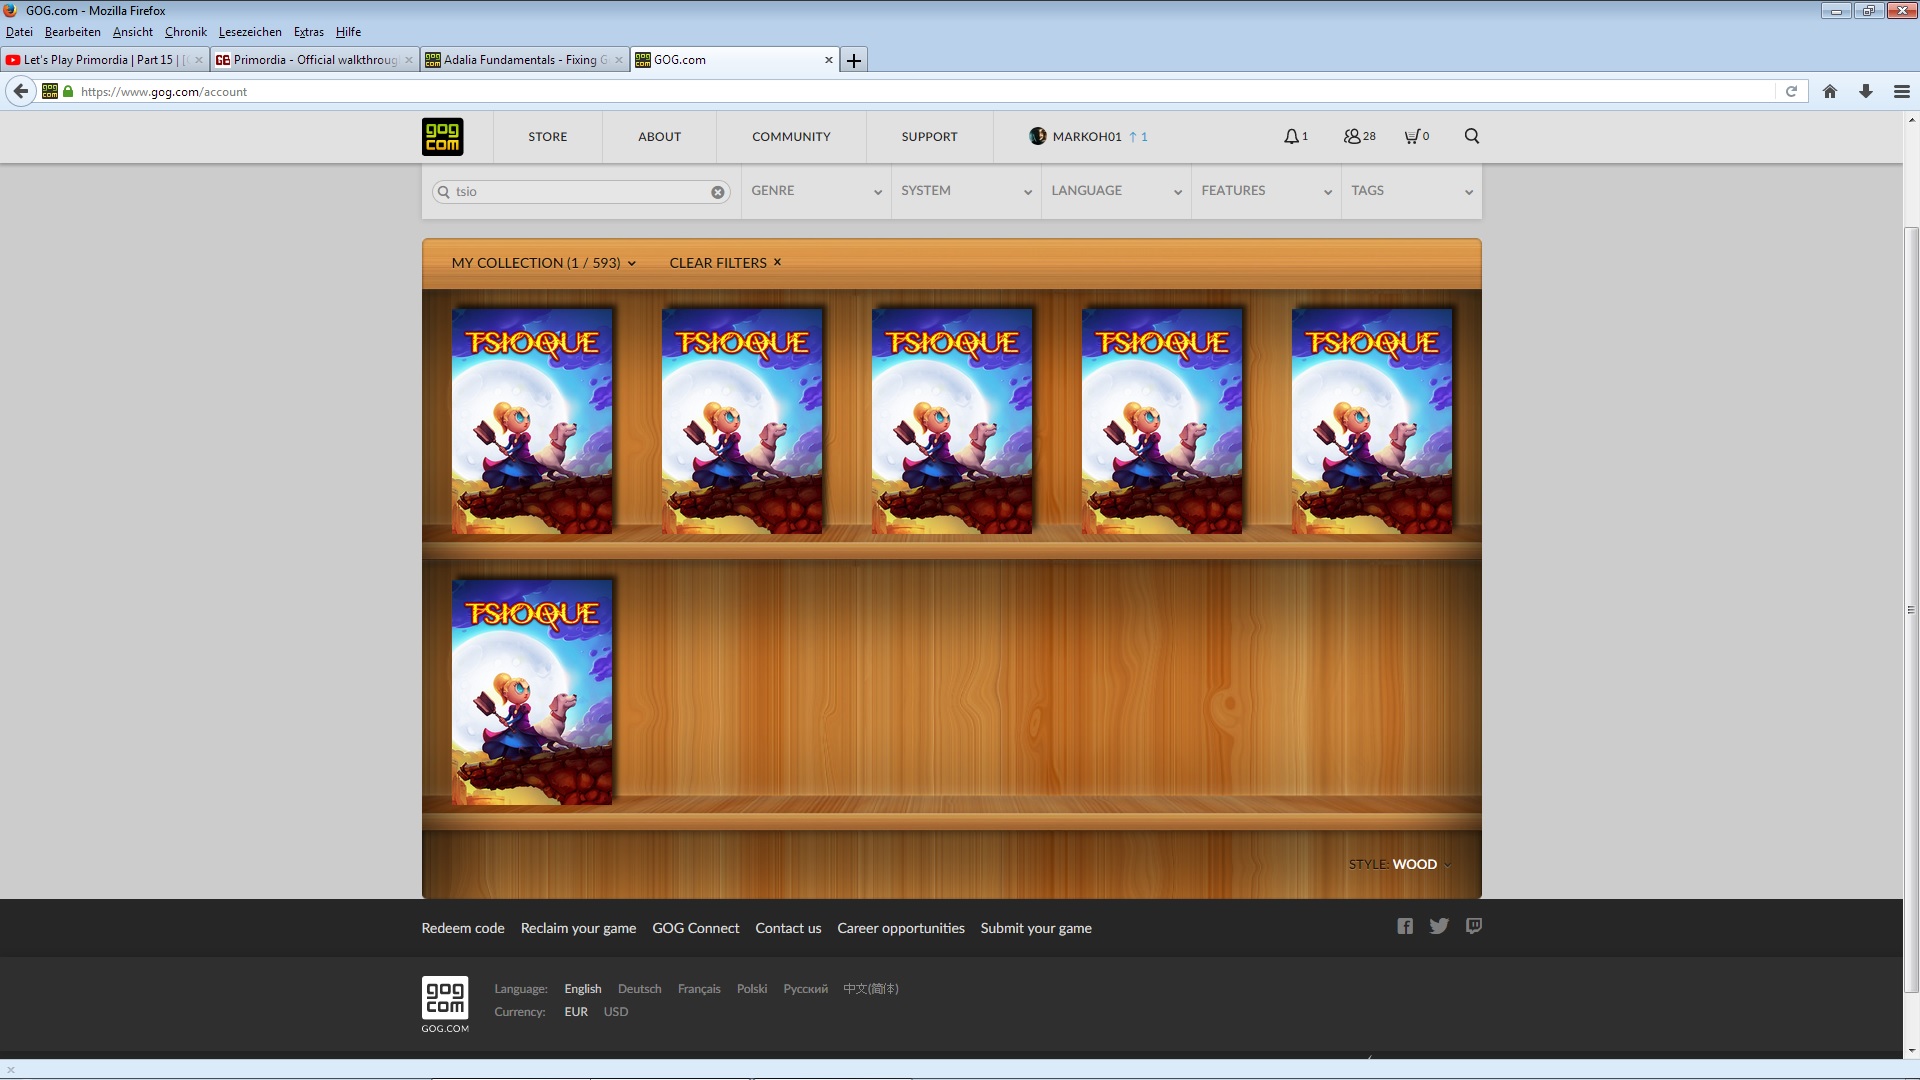Set currency to USD
This screenshot has width=1920, height=1080.
616,1012
